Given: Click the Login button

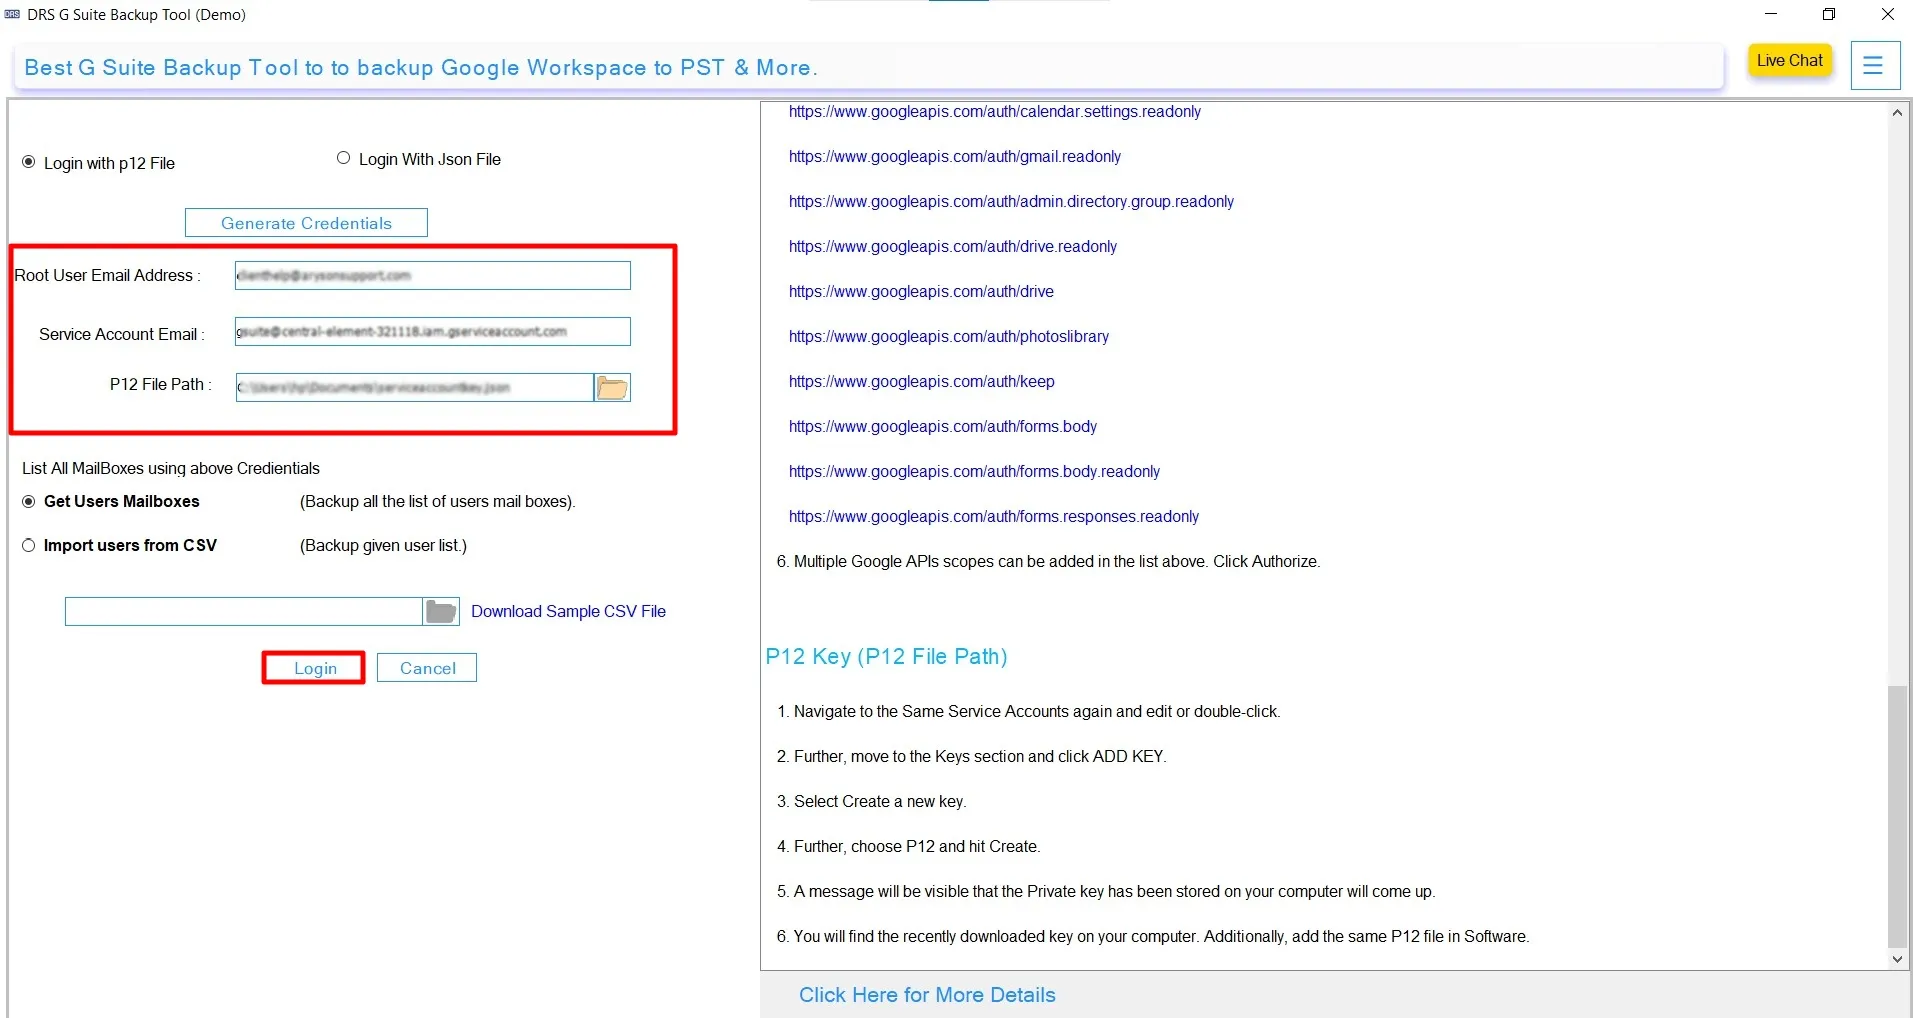Looking at the screenshot, I should point(315,668).
